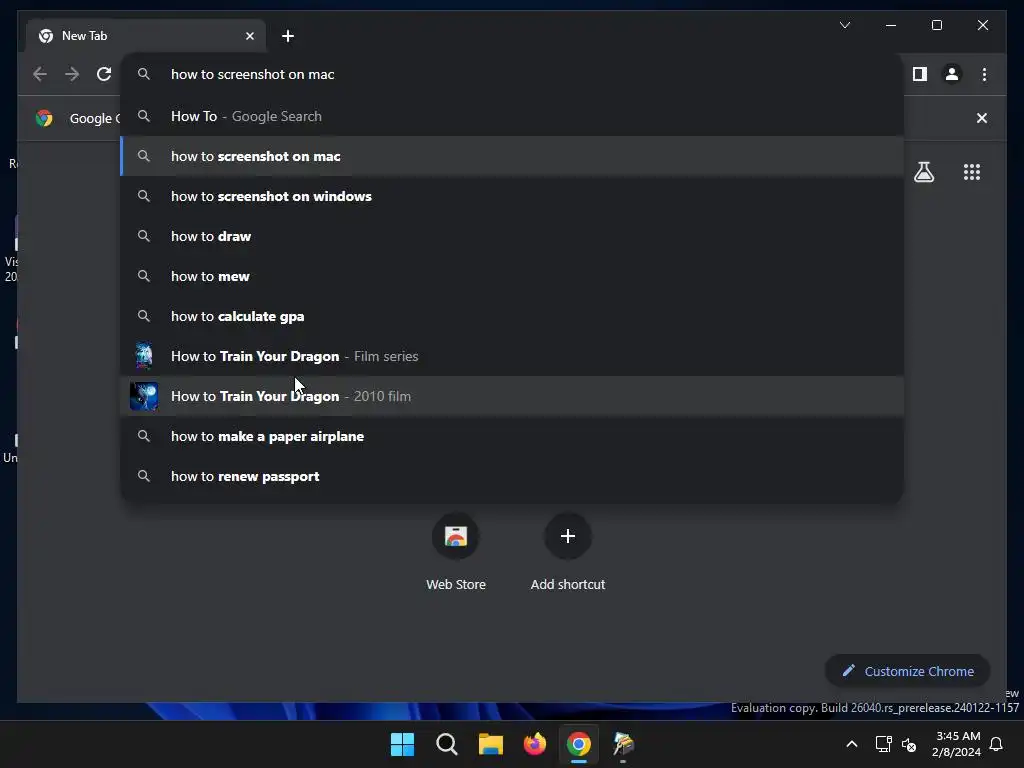Open the Chrome profile menu
The width and height of the screenshot is (1024, 768).
point(952,74)
